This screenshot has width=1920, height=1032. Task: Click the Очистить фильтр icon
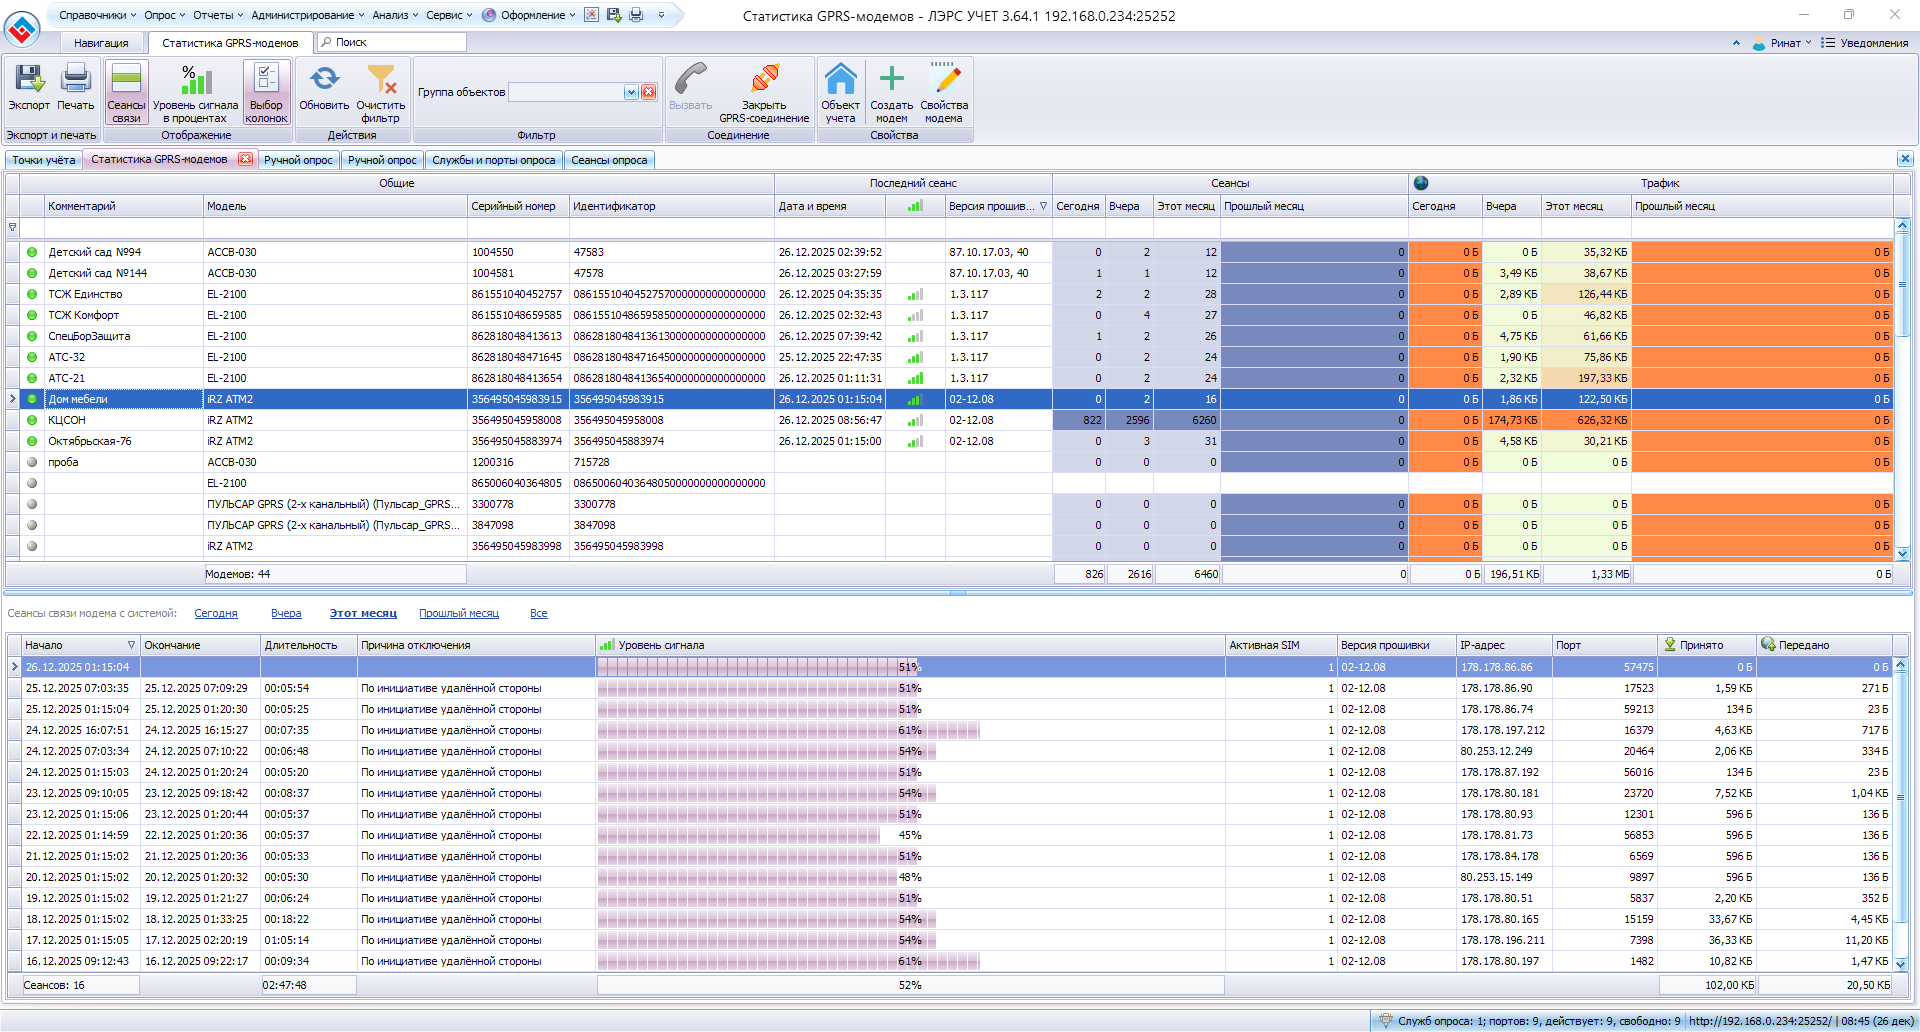coord(381,80)
